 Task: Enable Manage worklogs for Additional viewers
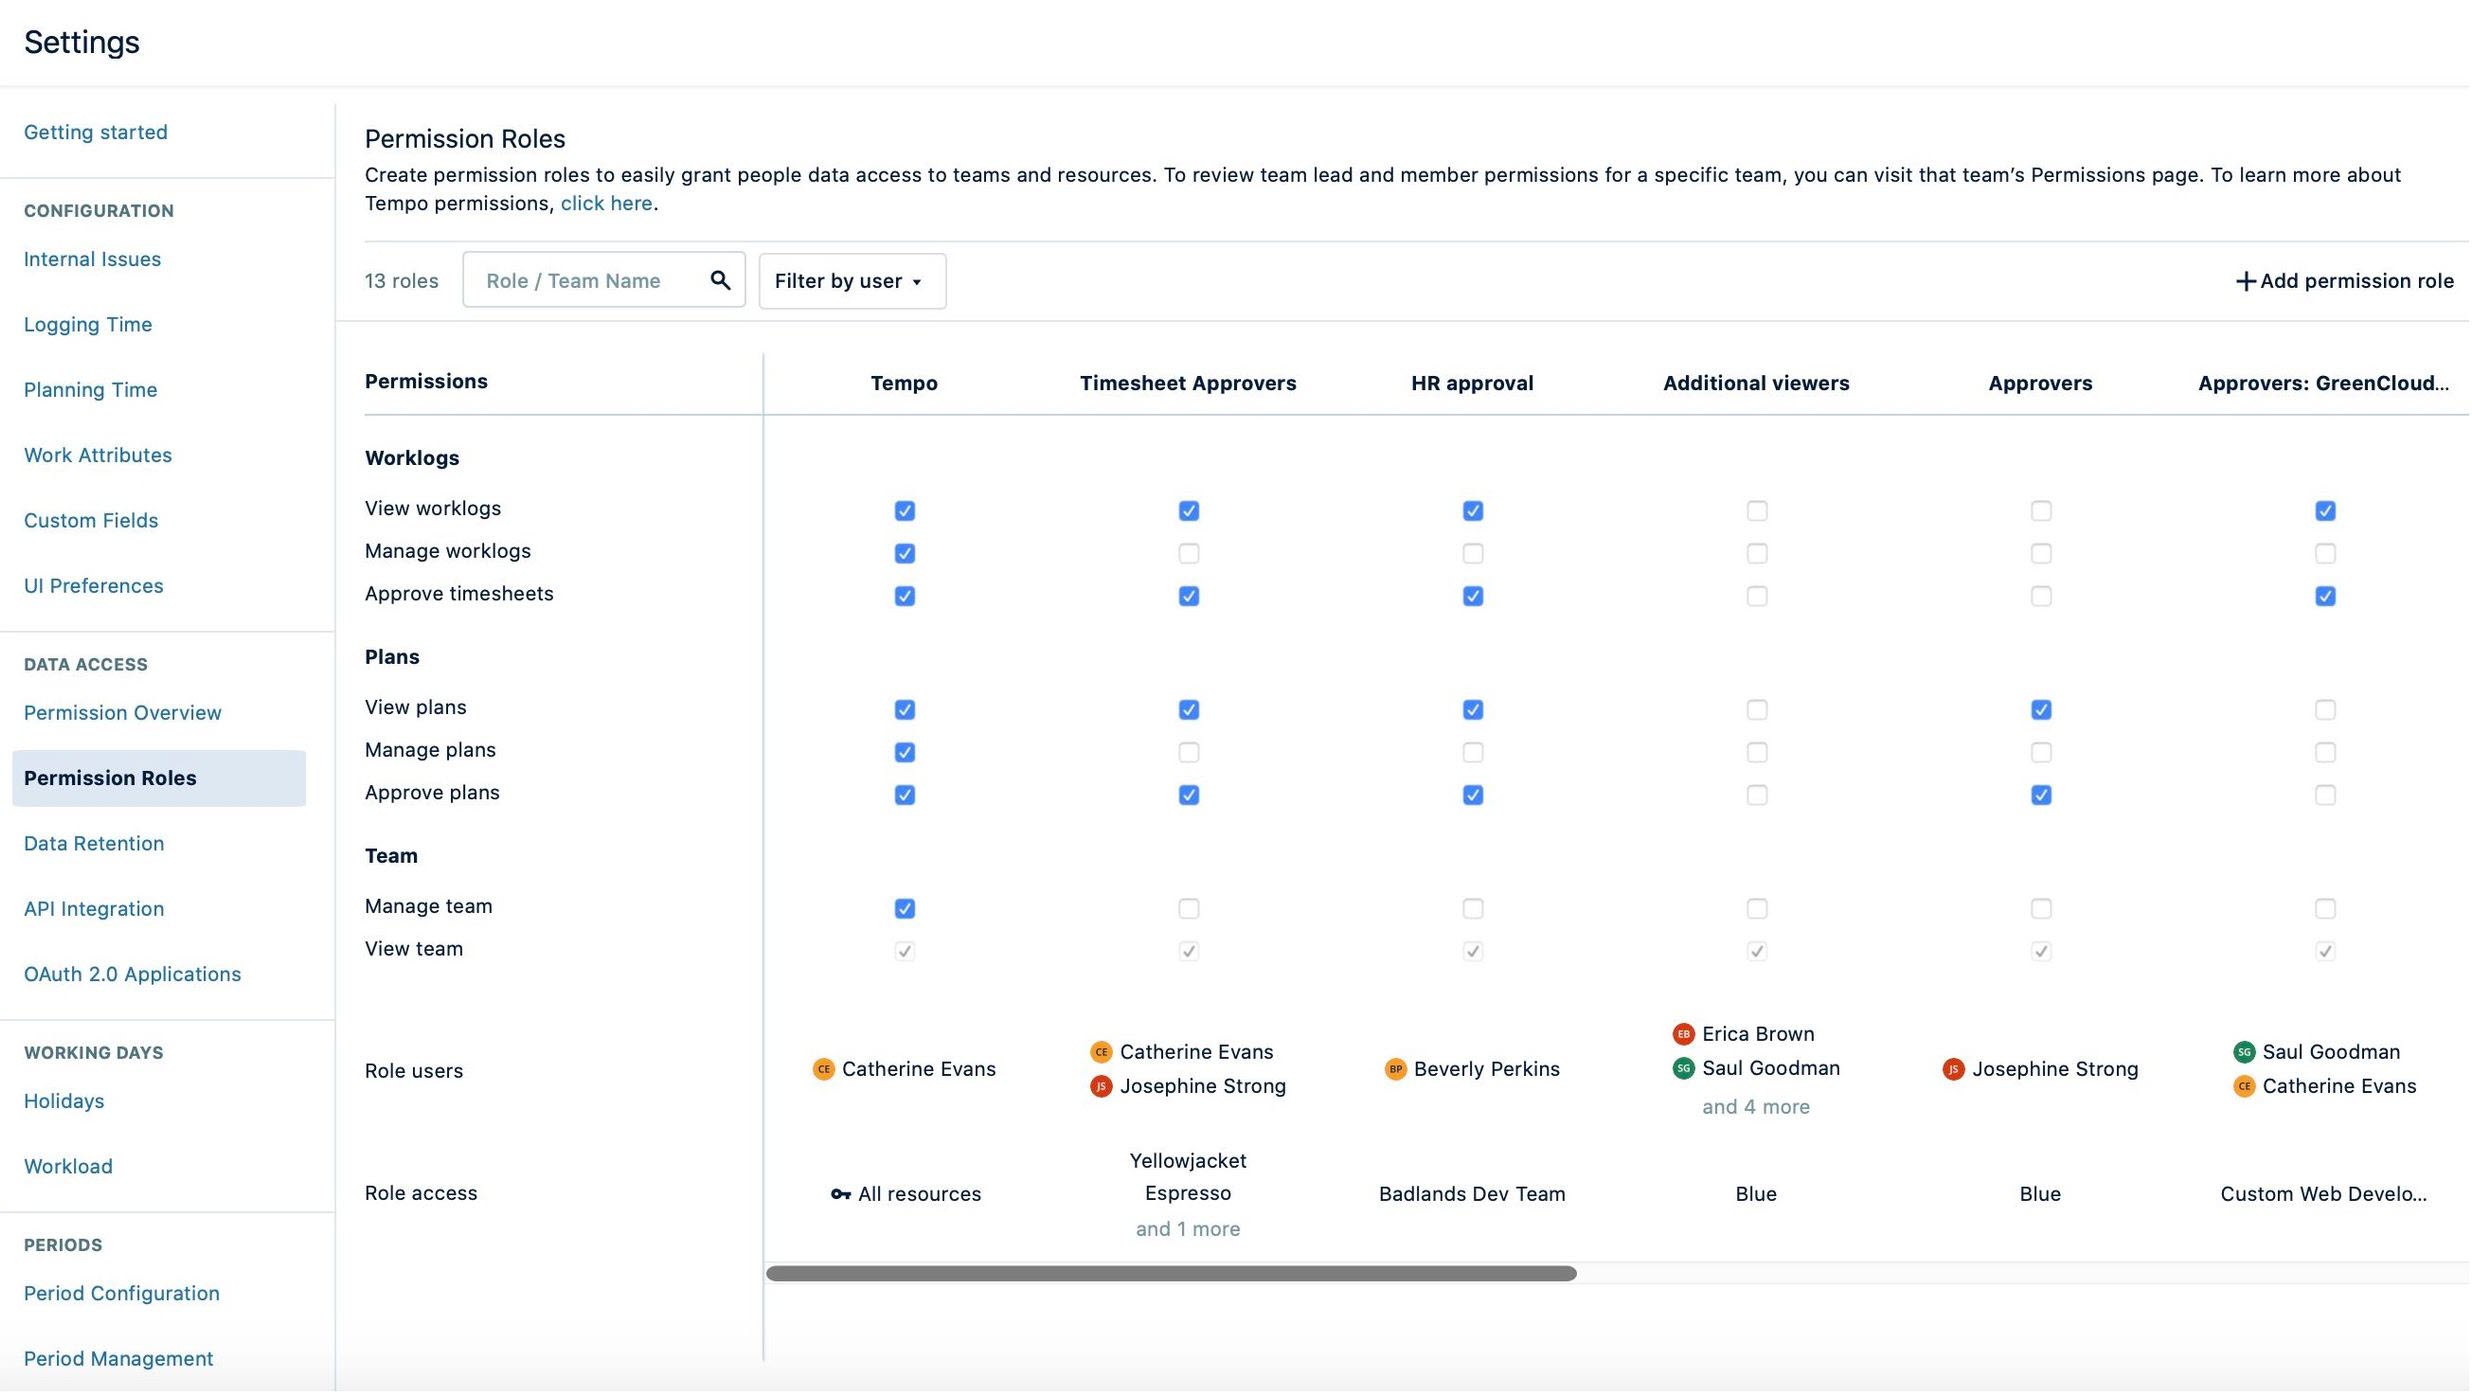1755,552
